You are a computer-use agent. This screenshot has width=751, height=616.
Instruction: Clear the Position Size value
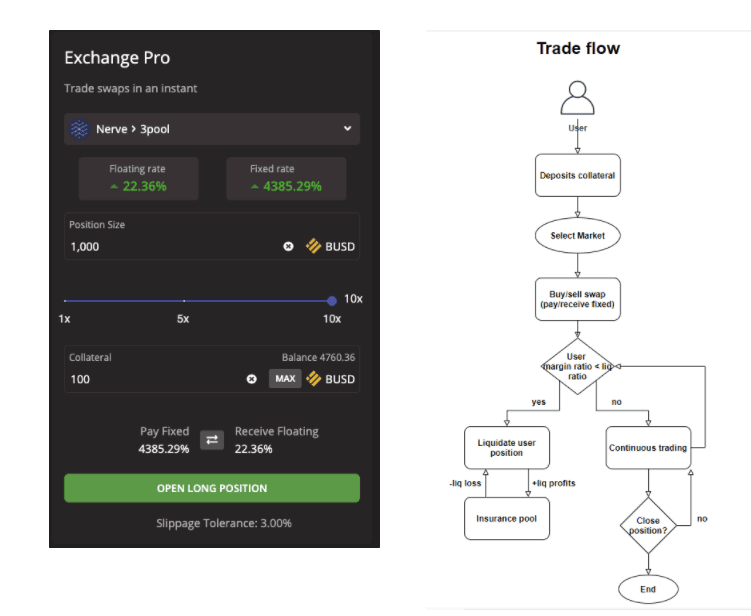[x=288, y=246]
